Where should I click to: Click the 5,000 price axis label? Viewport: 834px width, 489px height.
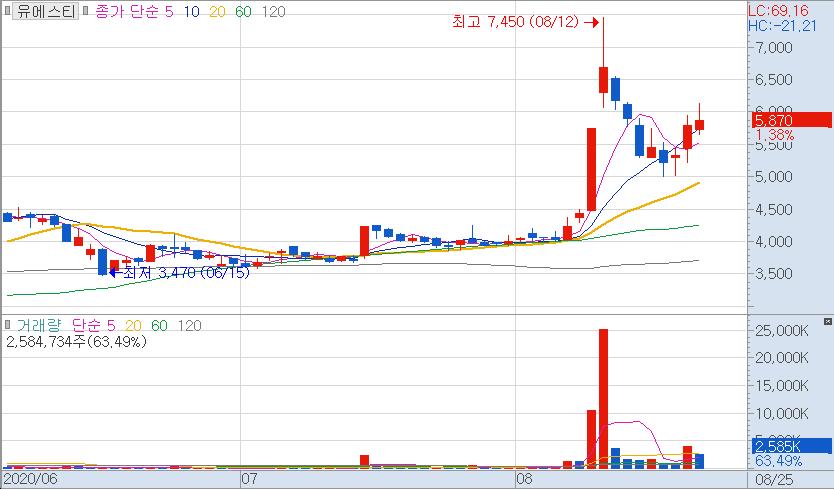pos(774,176)
